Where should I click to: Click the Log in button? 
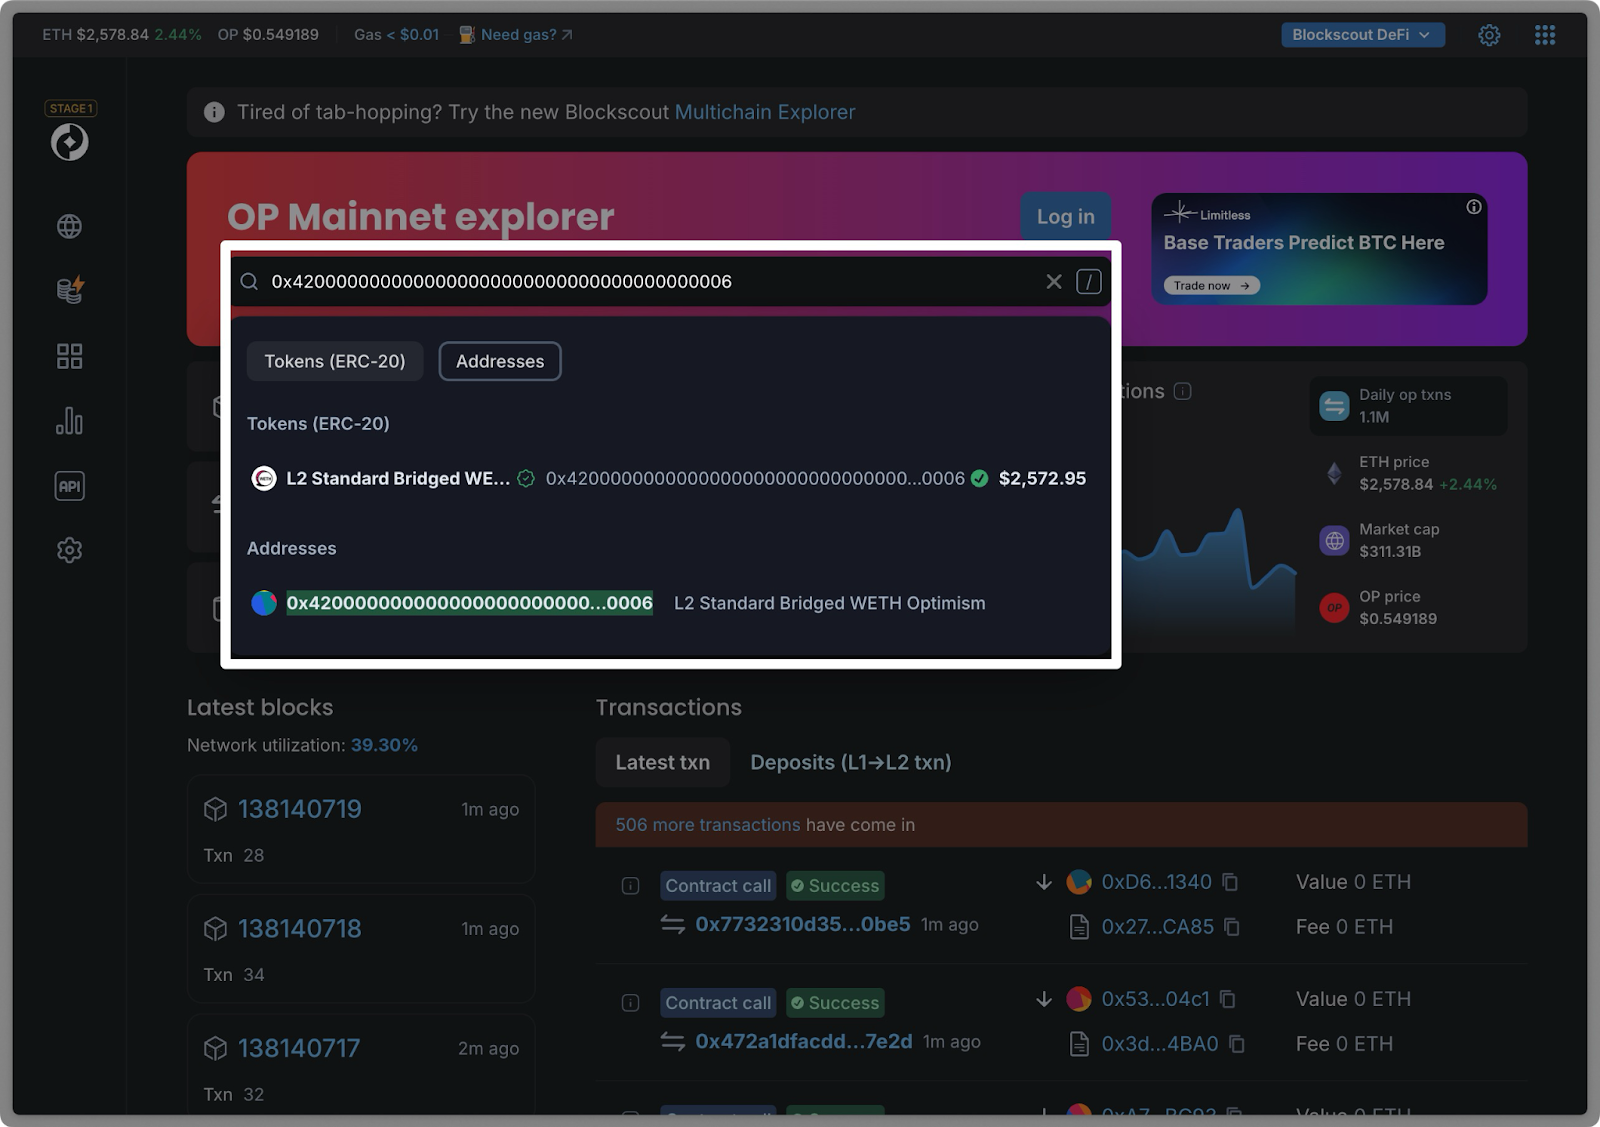click(x=1066, y=216)
